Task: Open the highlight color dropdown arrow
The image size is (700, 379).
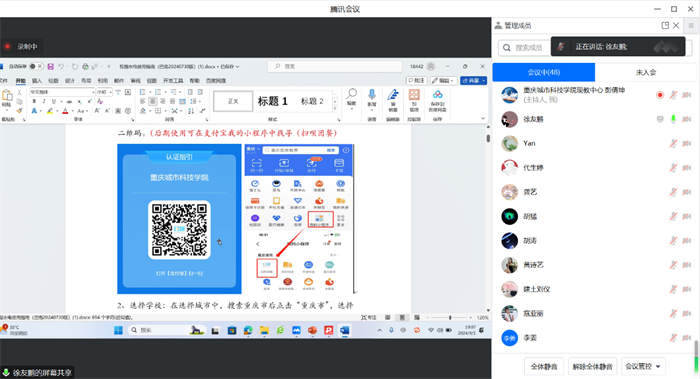Action: pos(57,111)
